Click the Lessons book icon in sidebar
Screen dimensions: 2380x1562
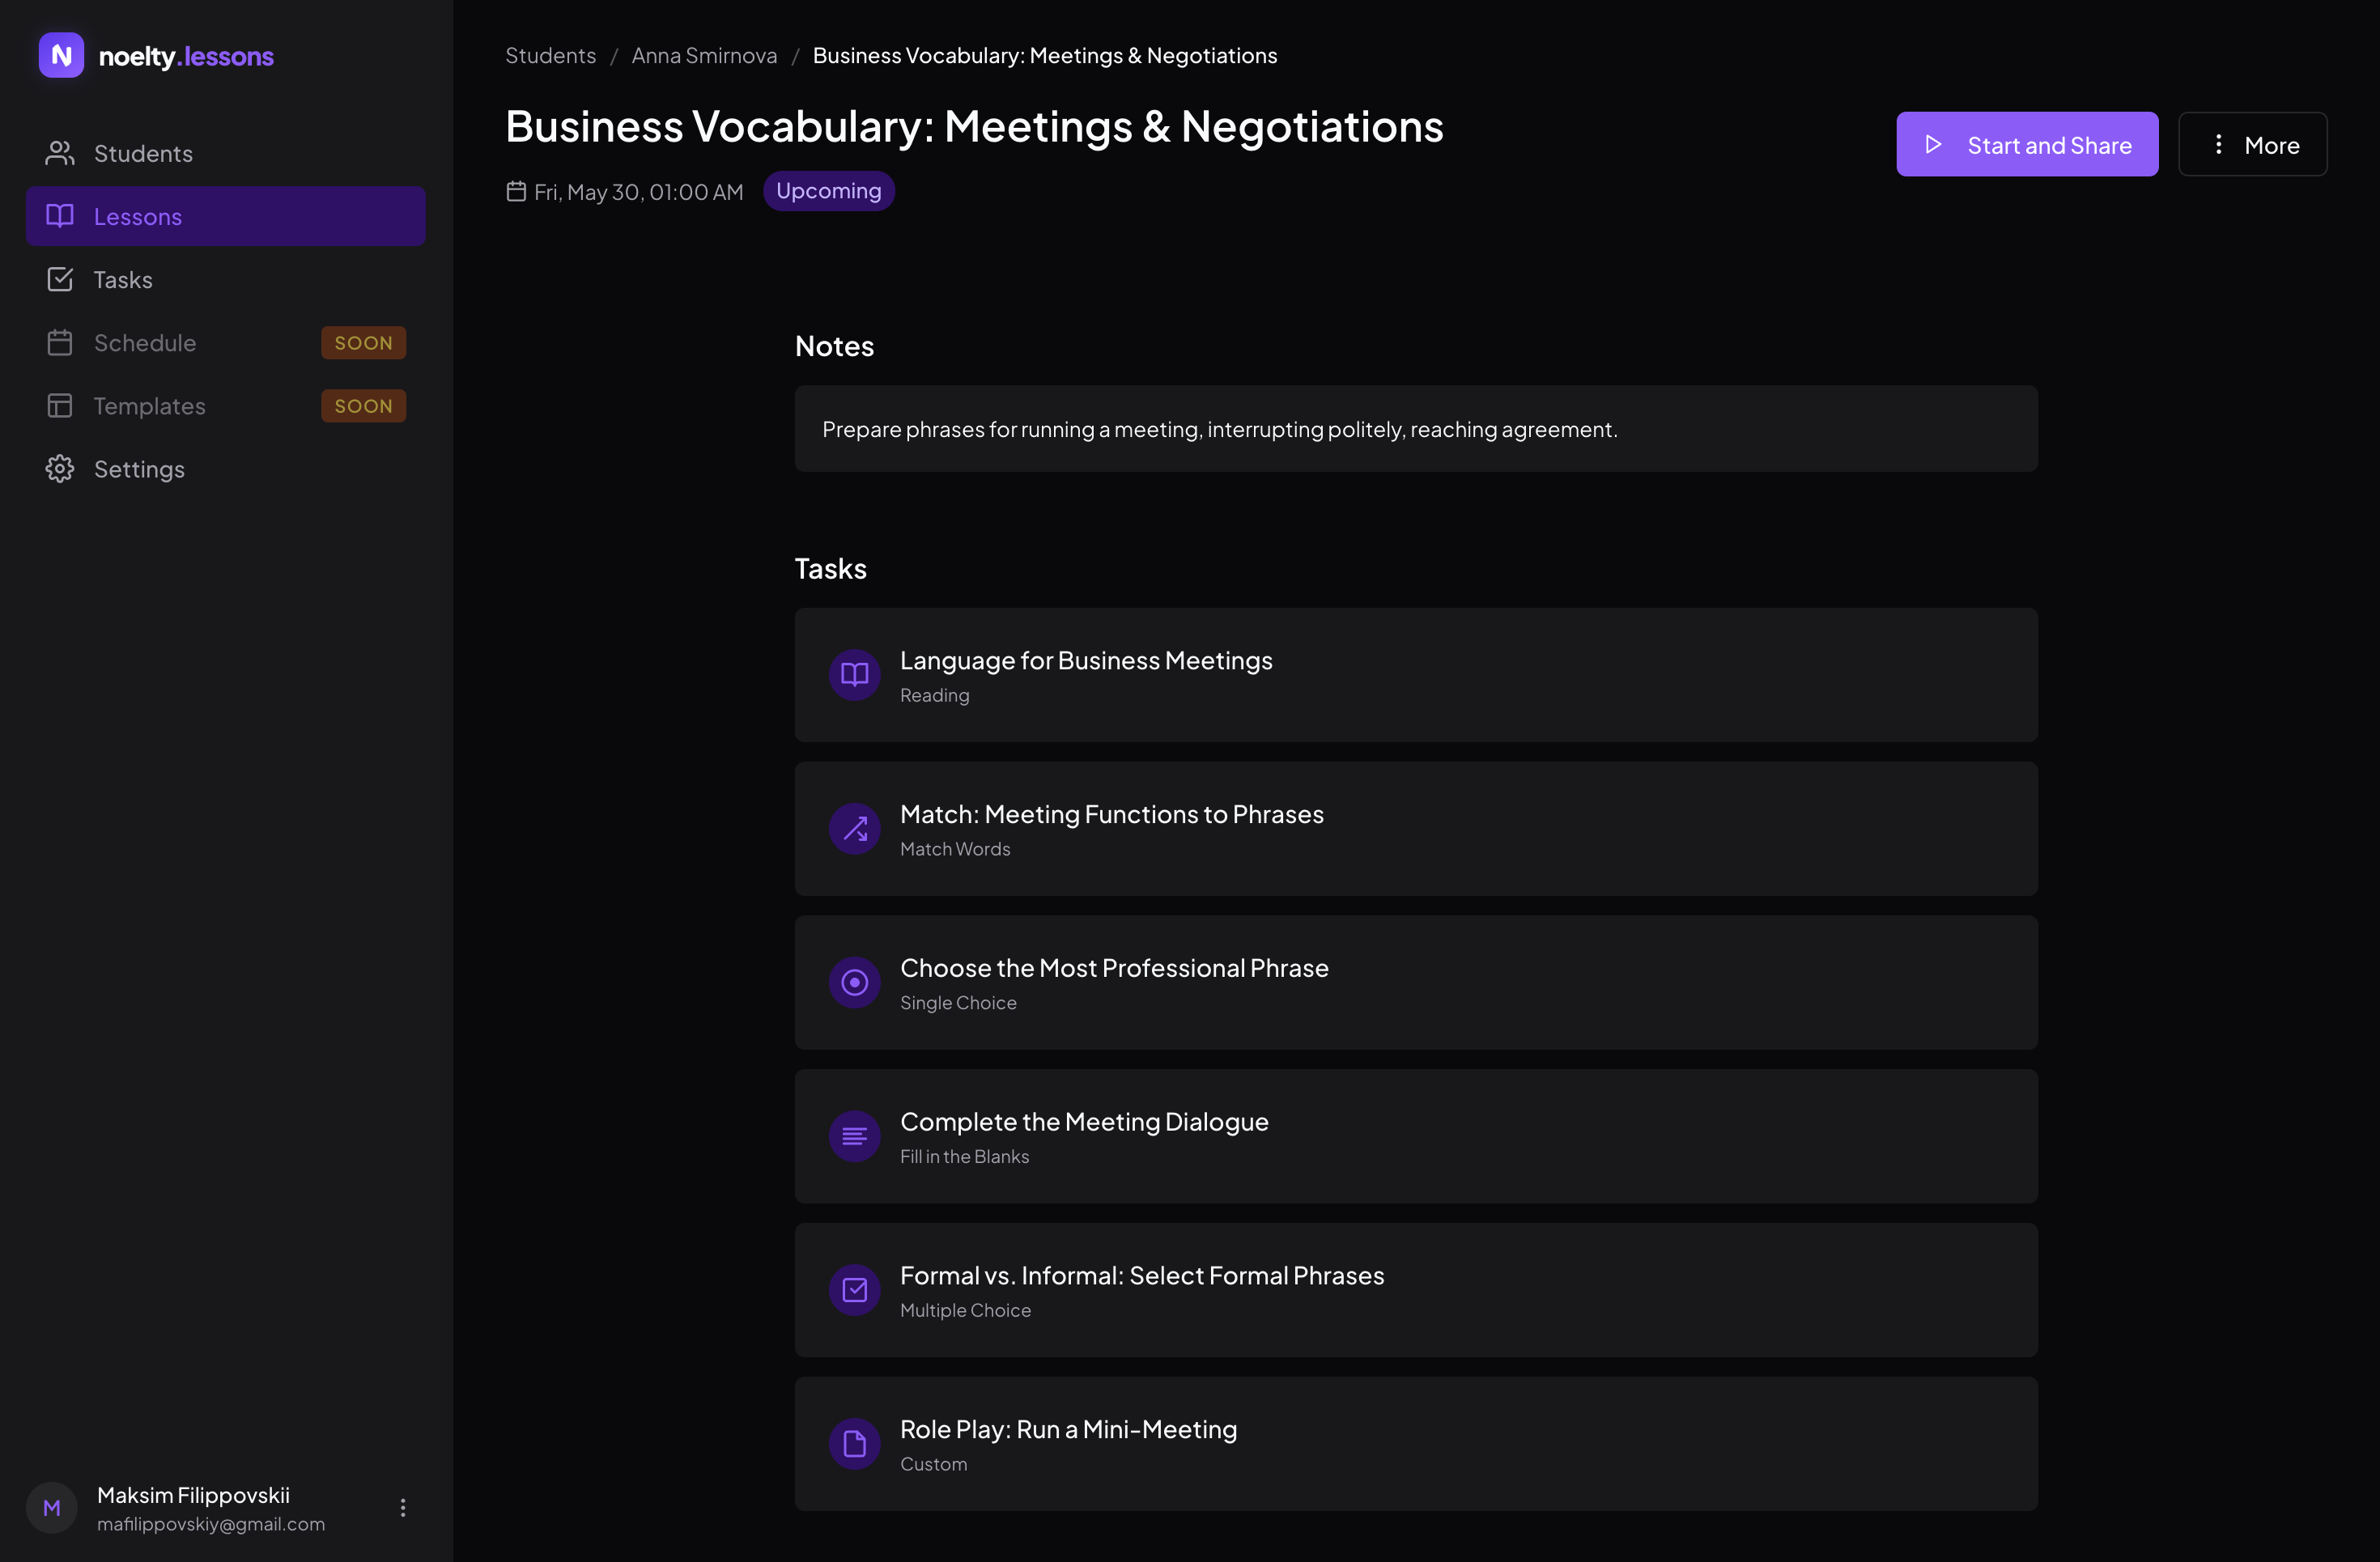pyautogui.click(x=60, y=216)
